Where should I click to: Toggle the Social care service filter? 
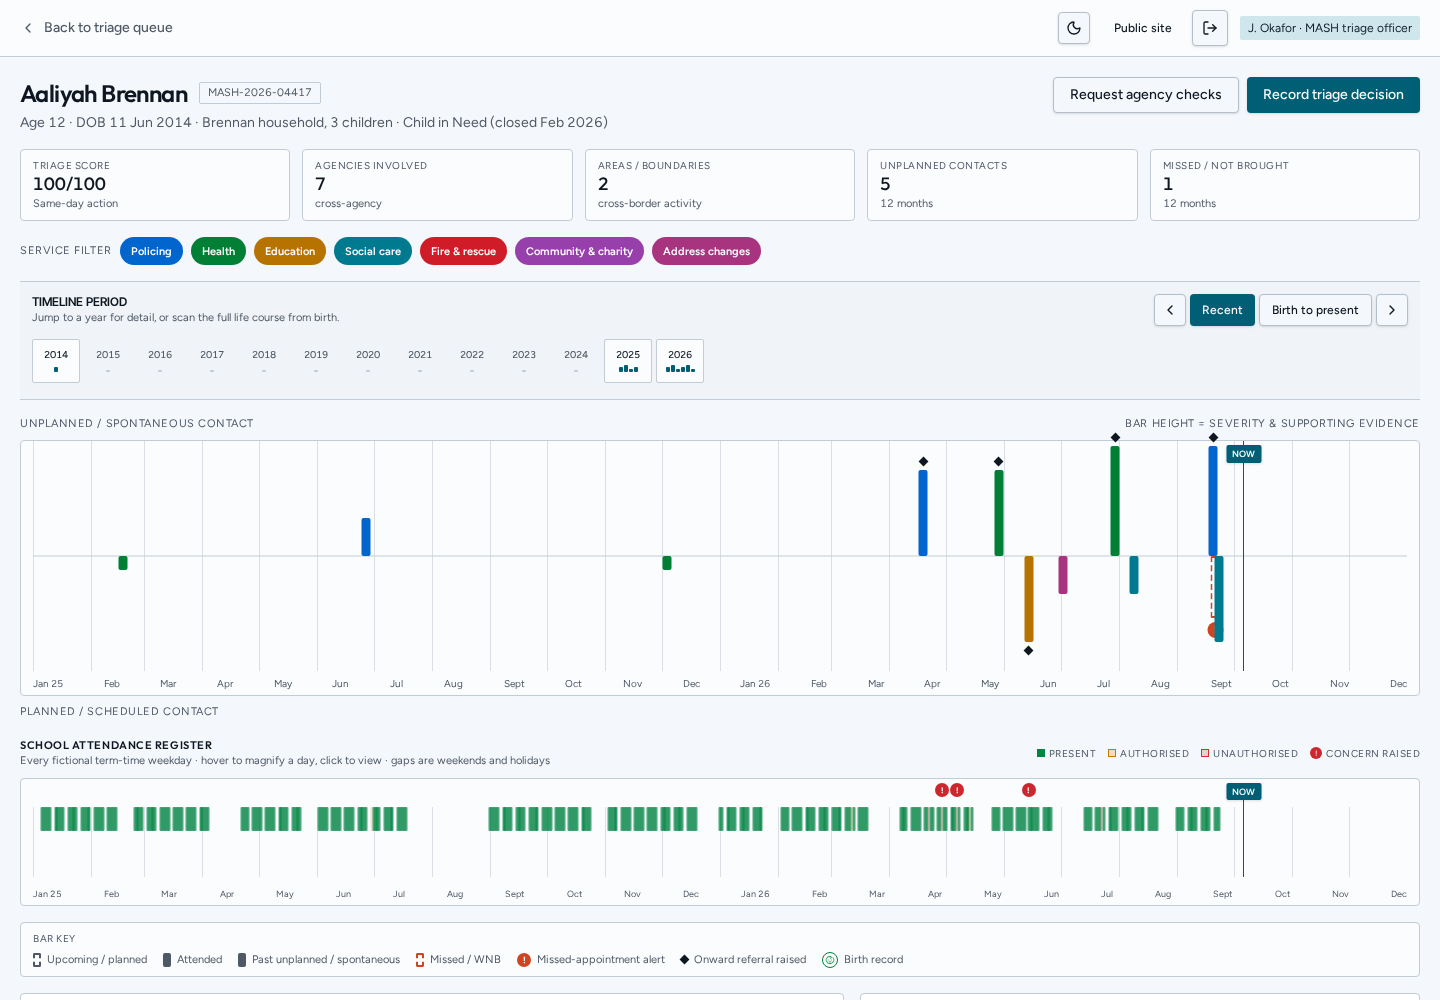[373, 251]
